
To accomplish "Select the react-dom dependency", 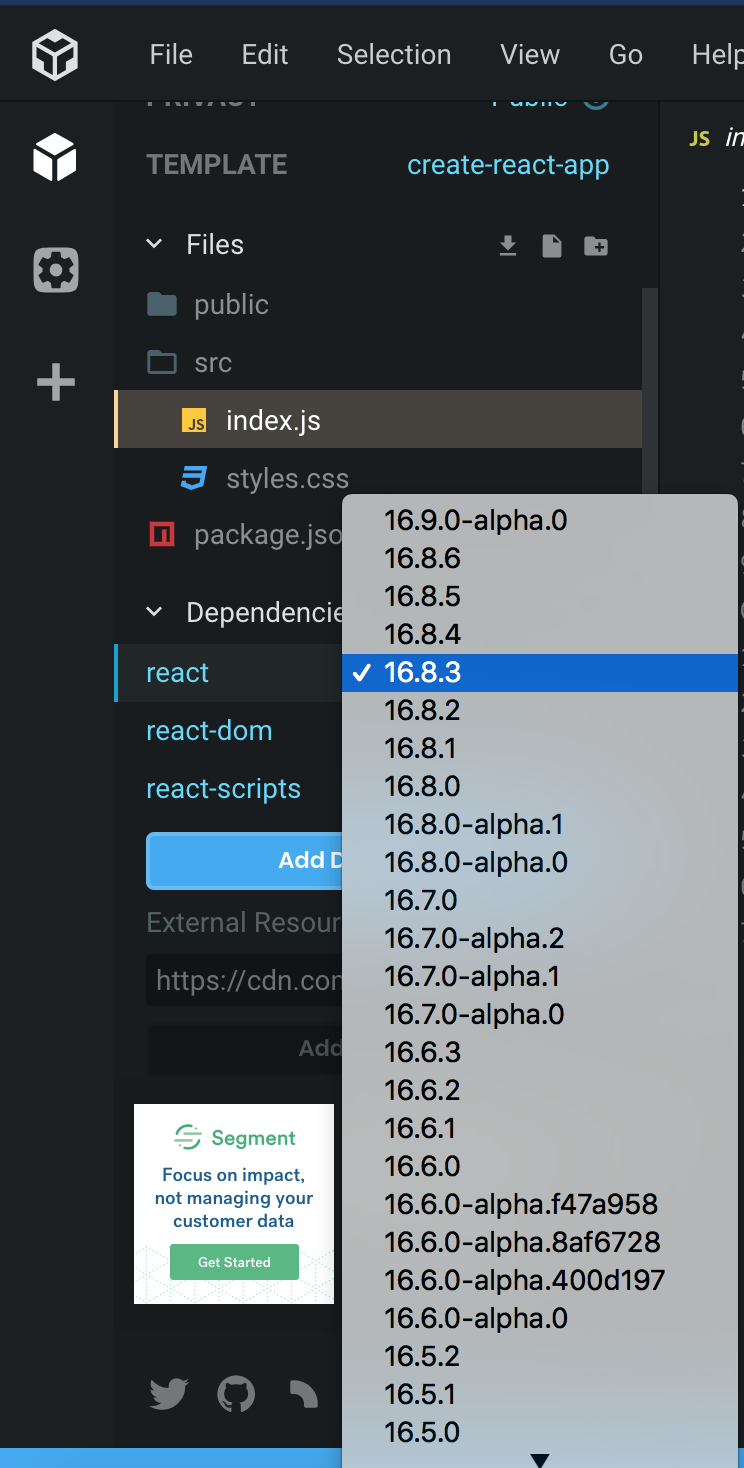I will coord(209,731).
